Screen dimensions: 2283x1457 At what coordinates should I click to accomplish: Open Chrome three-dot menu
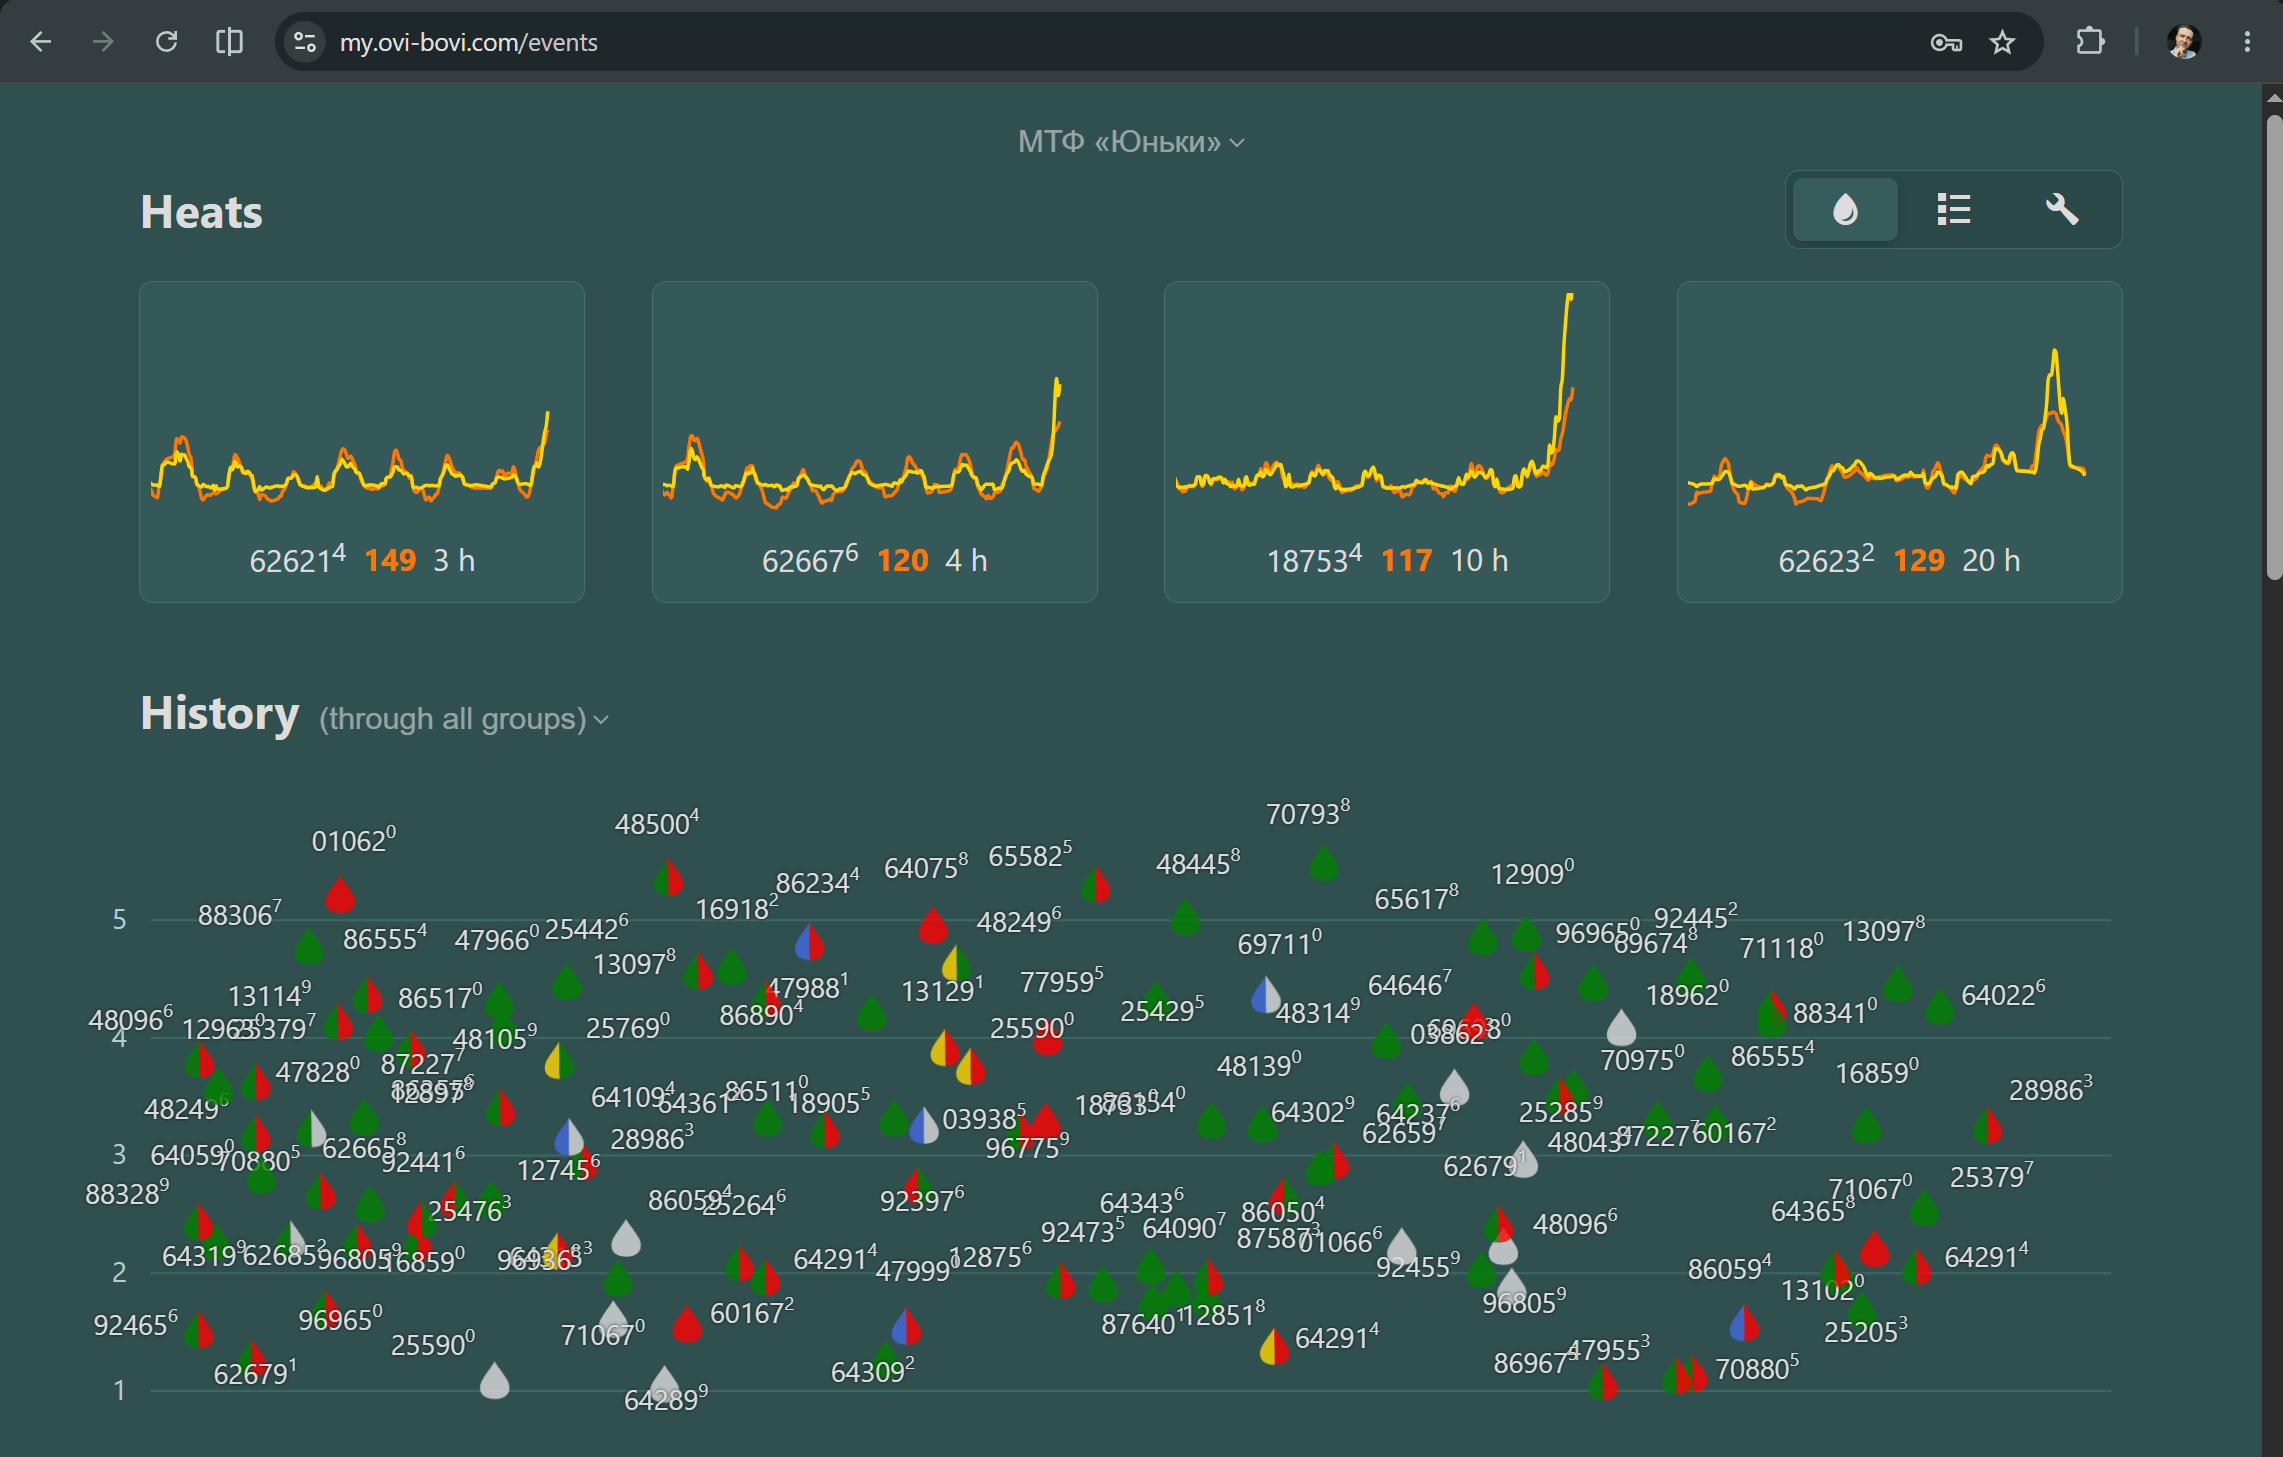pos(2247,42)
